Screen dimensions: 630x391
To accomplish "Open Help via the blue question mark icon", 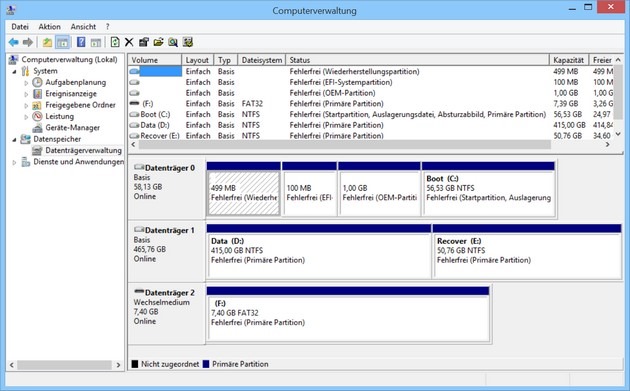I will pyautogui.click(x=81, y=42).
